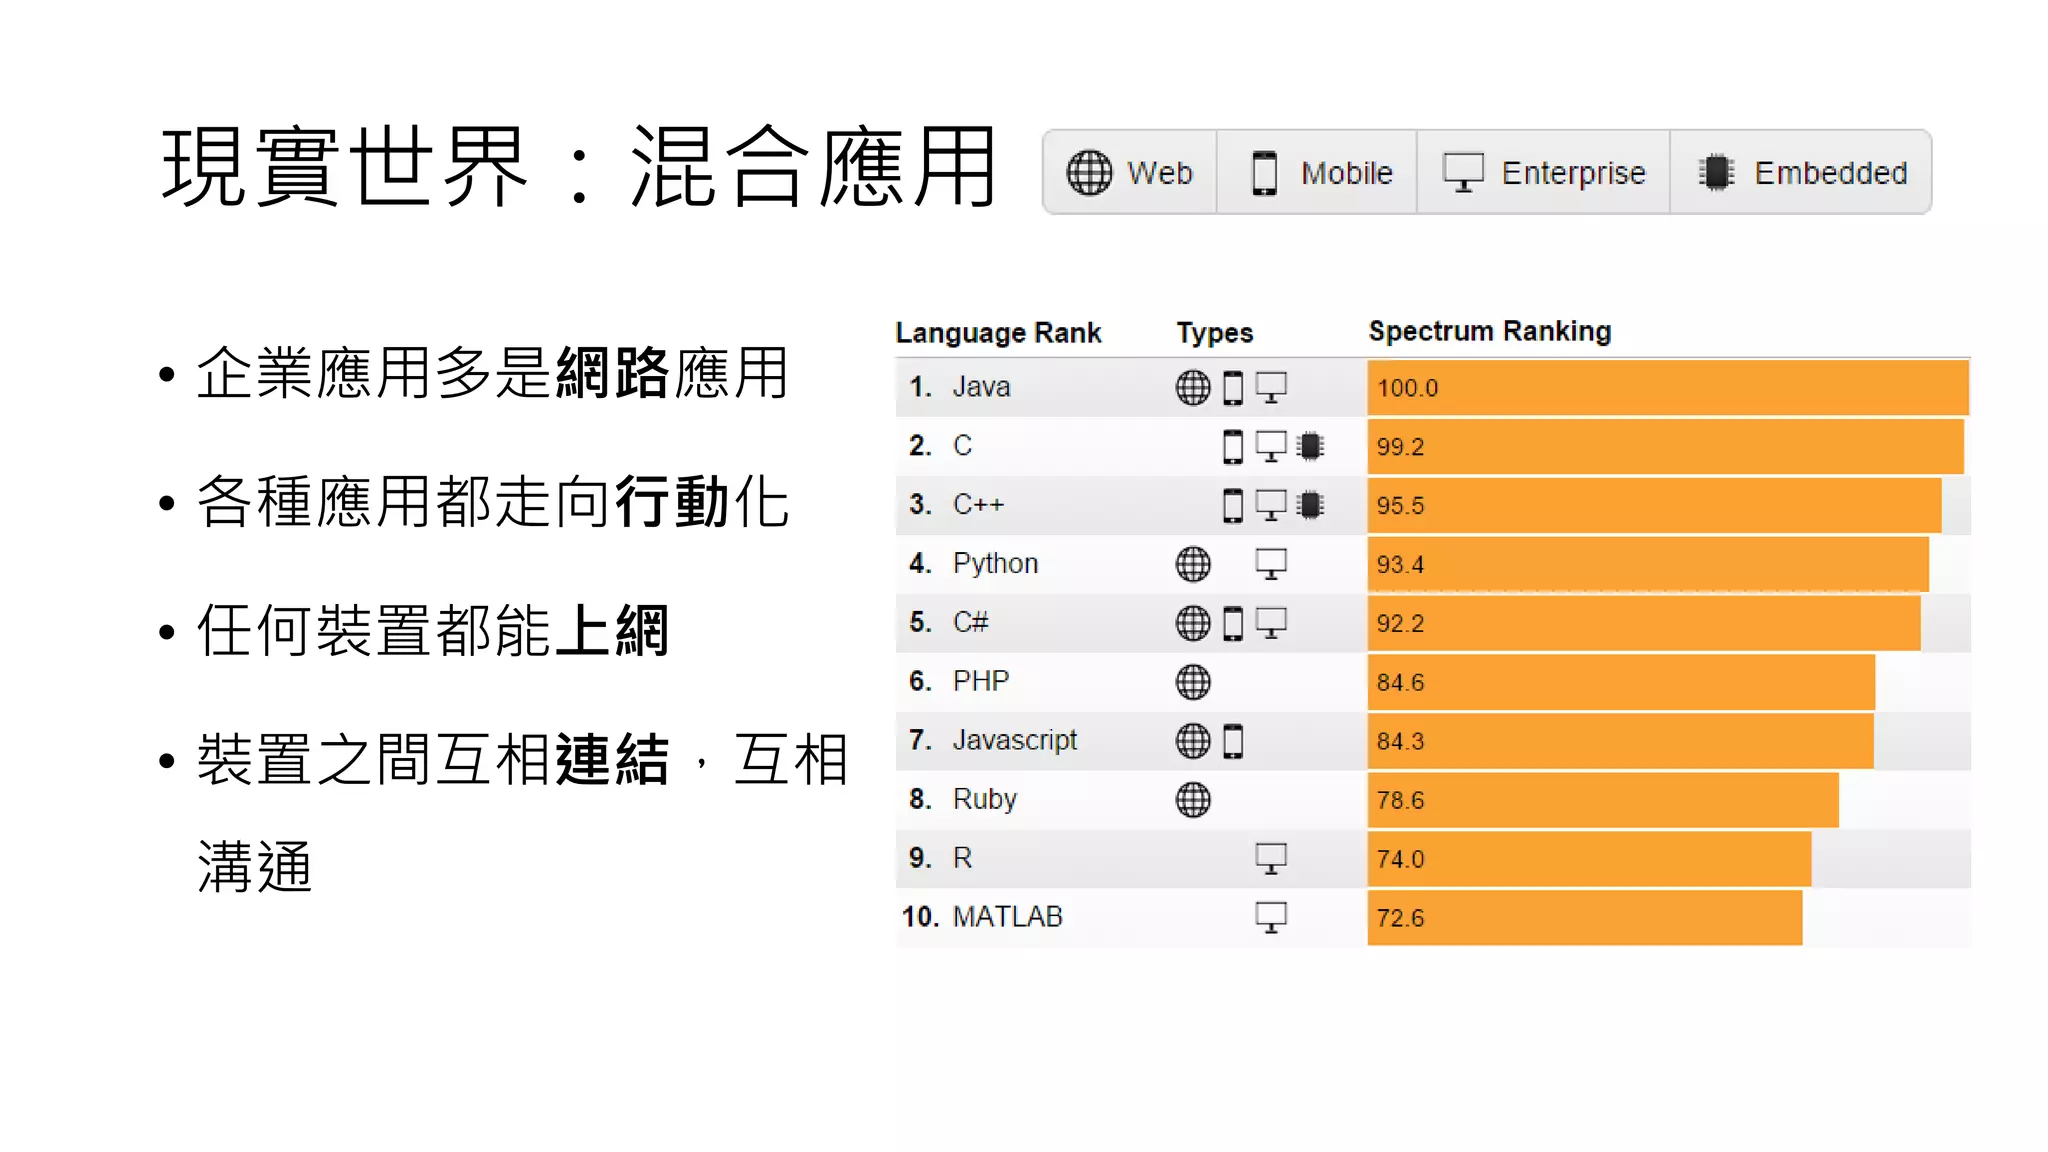Click the Enterprise monitor icon in C# row

pyautogui.click(x=1271, y=623)
